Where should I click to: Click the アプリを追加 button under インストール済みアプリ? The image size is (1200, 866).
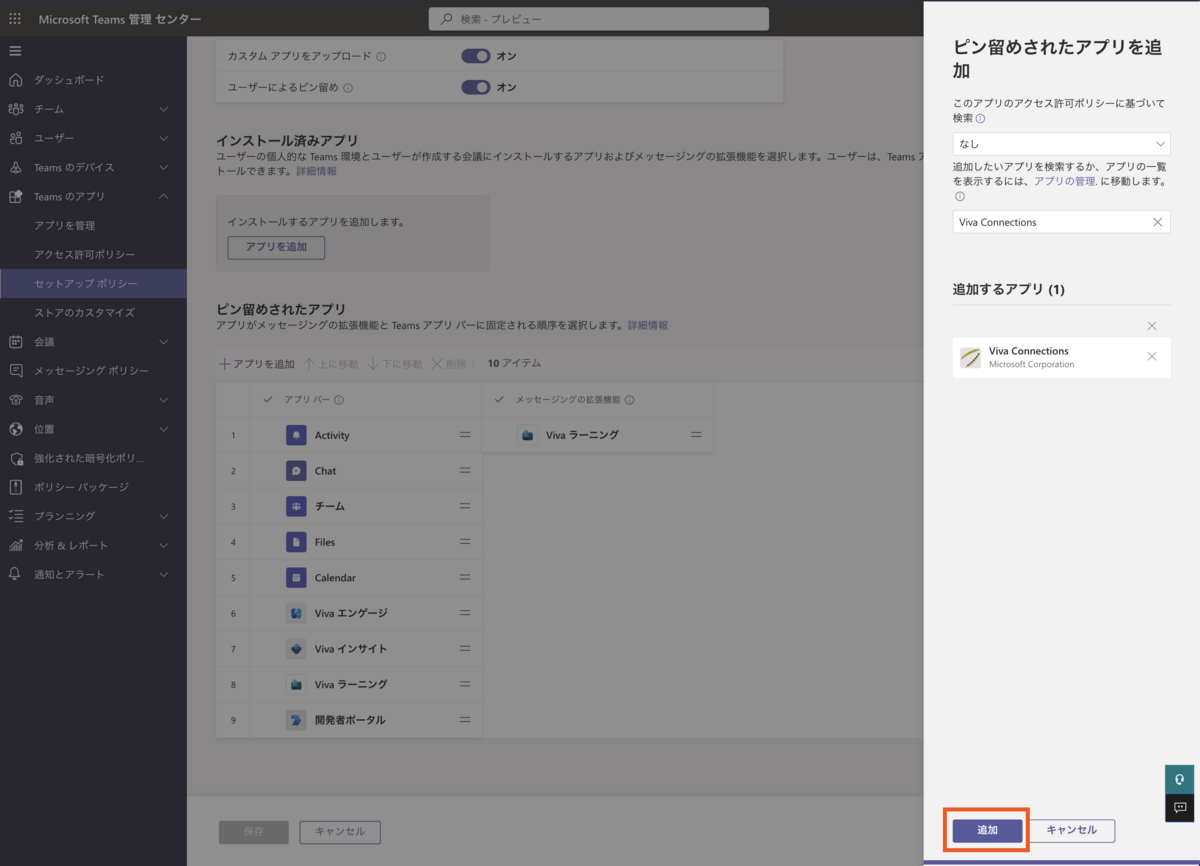pos(276,247)
